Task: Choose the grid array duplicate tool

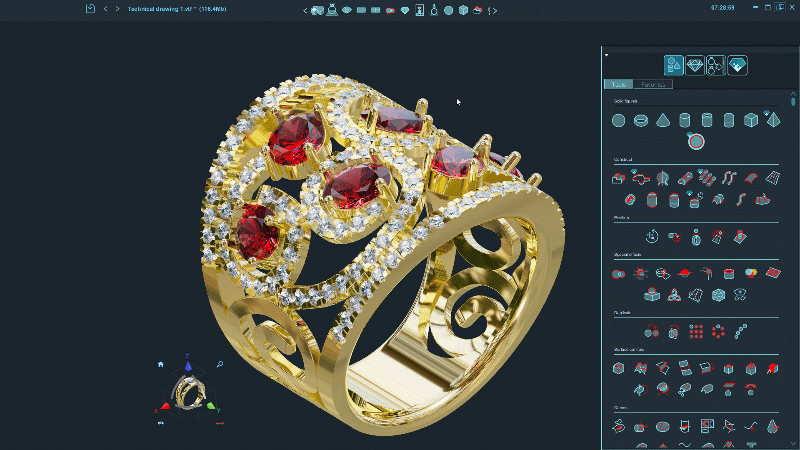Action: [x=696, y=332]
